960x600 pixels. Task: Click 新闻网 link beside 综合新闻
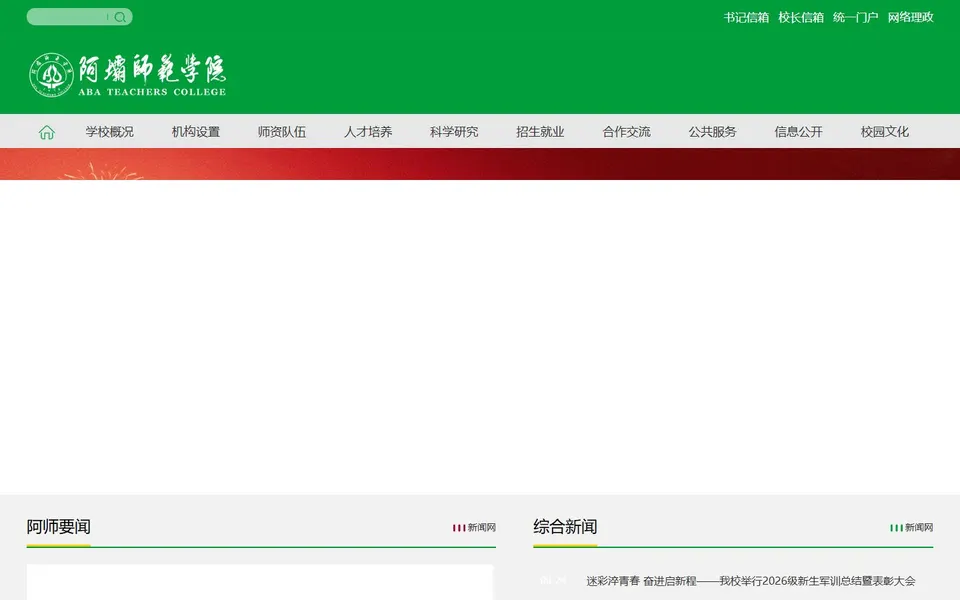912,527
